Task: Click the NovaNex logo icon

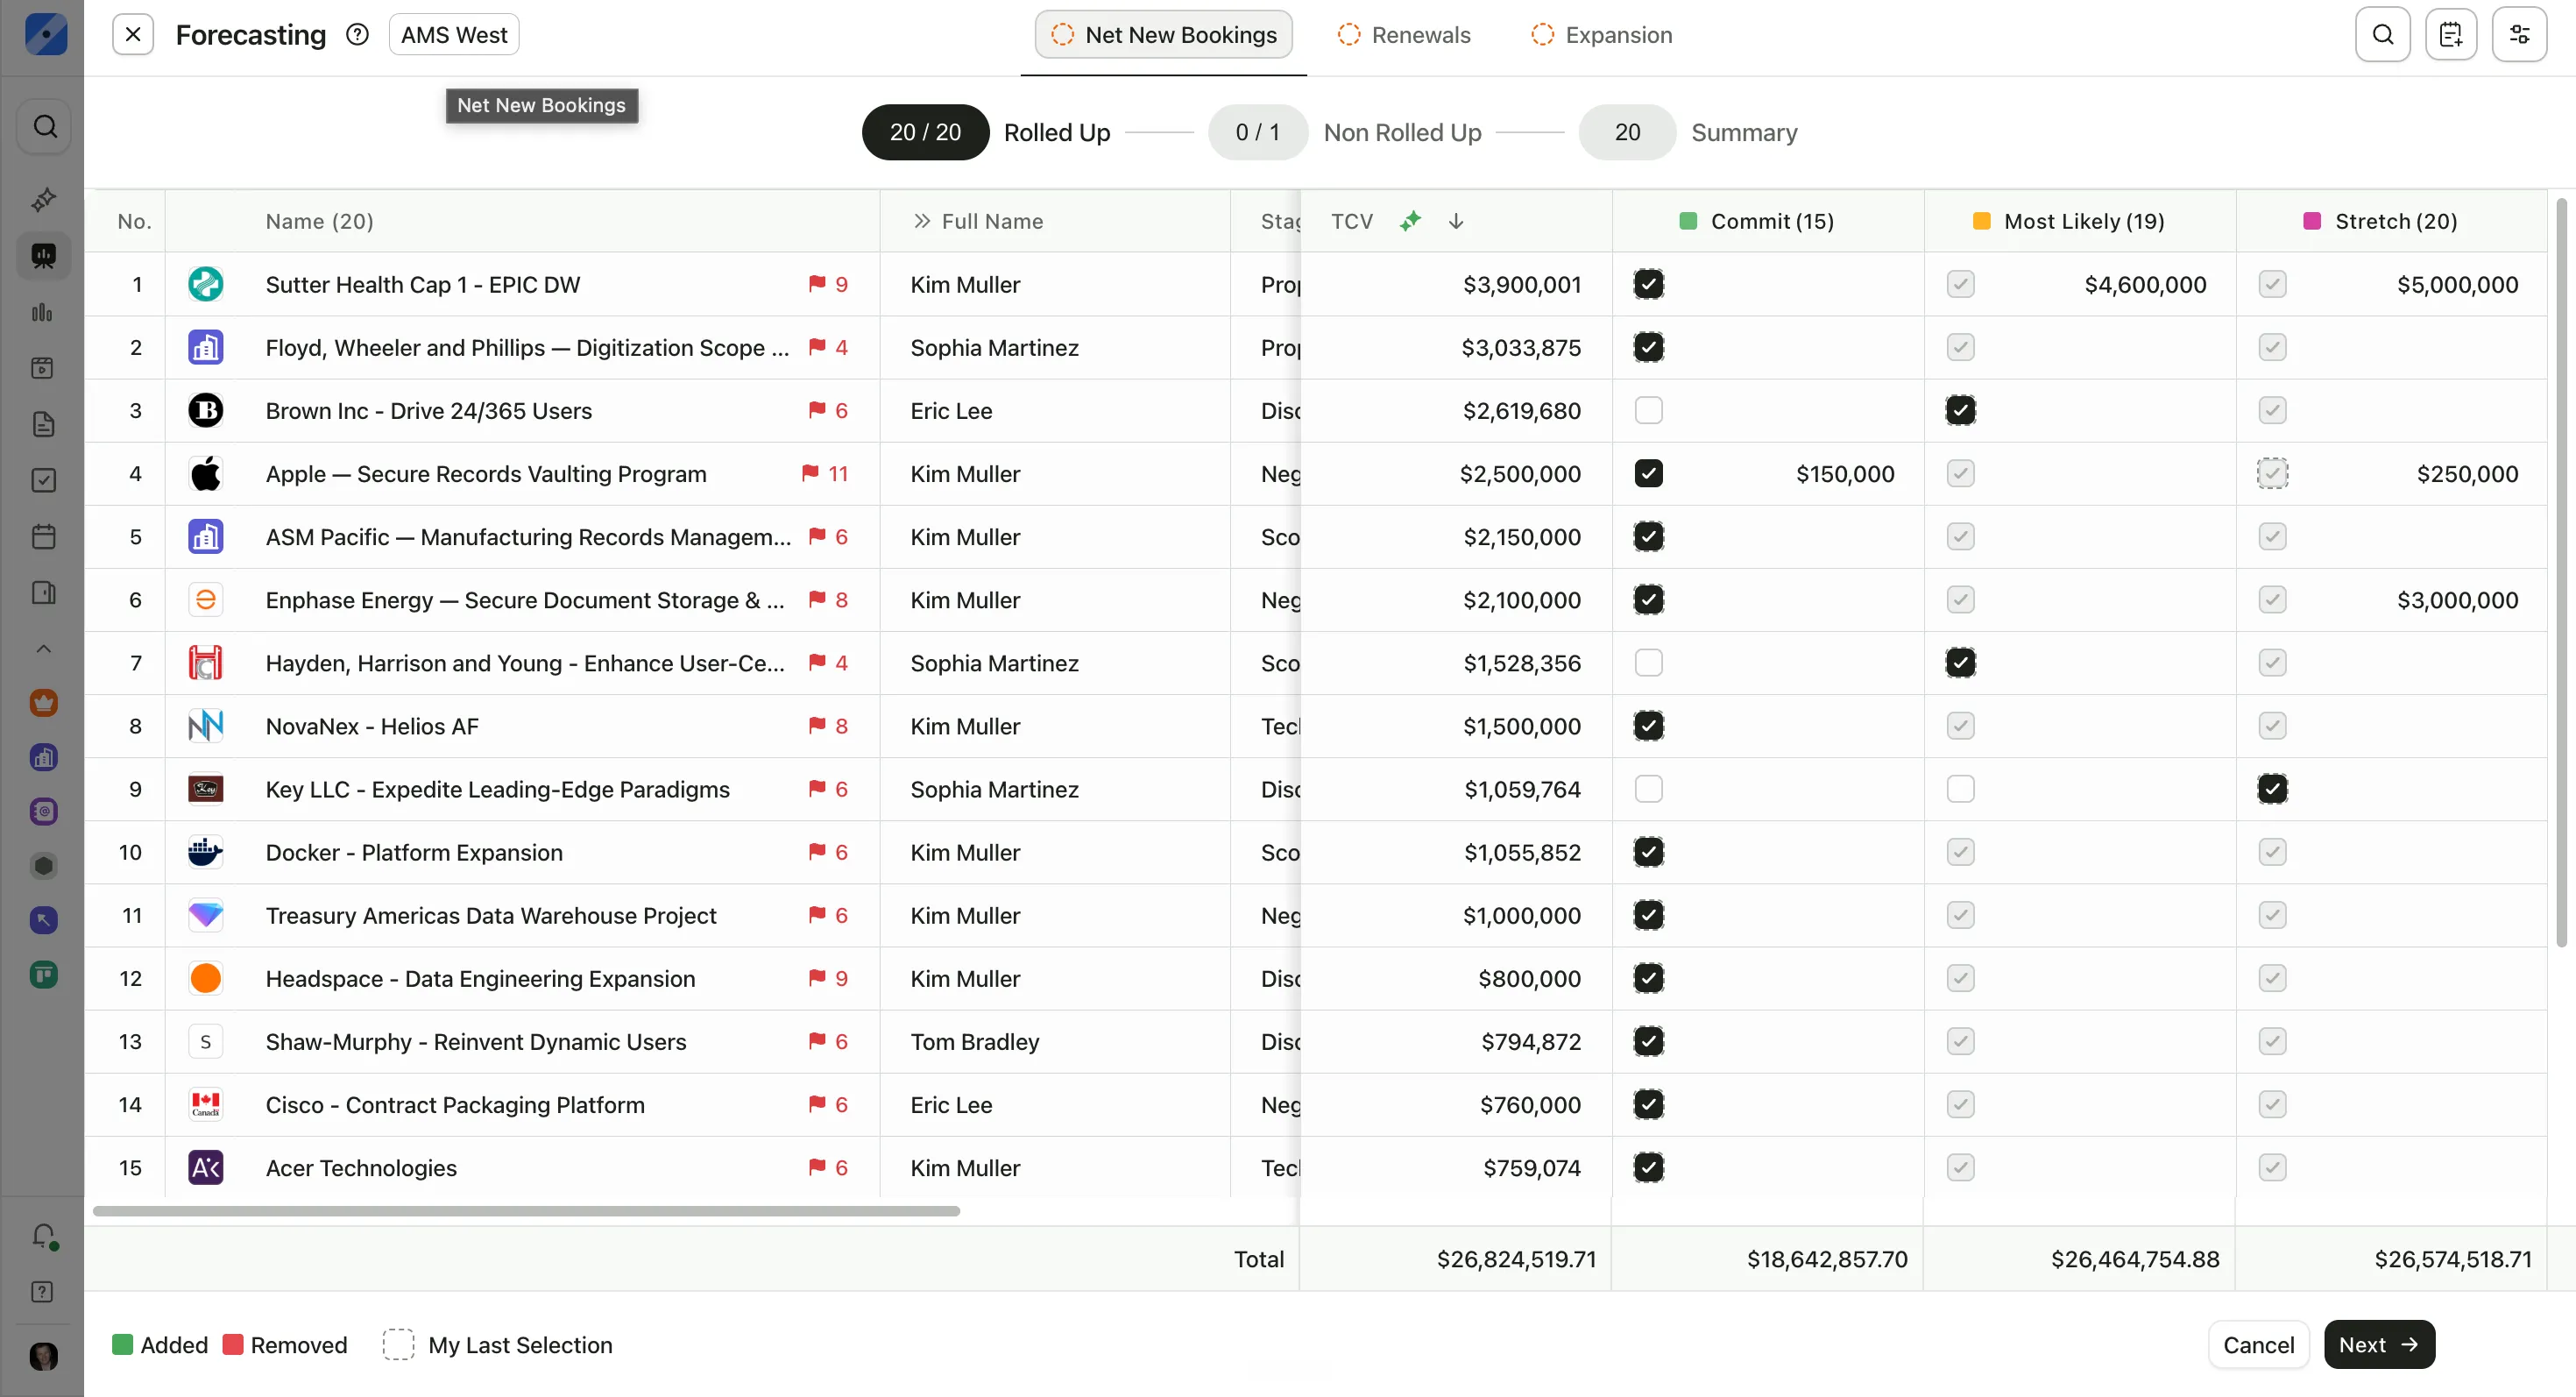Action: click(206, 726)
